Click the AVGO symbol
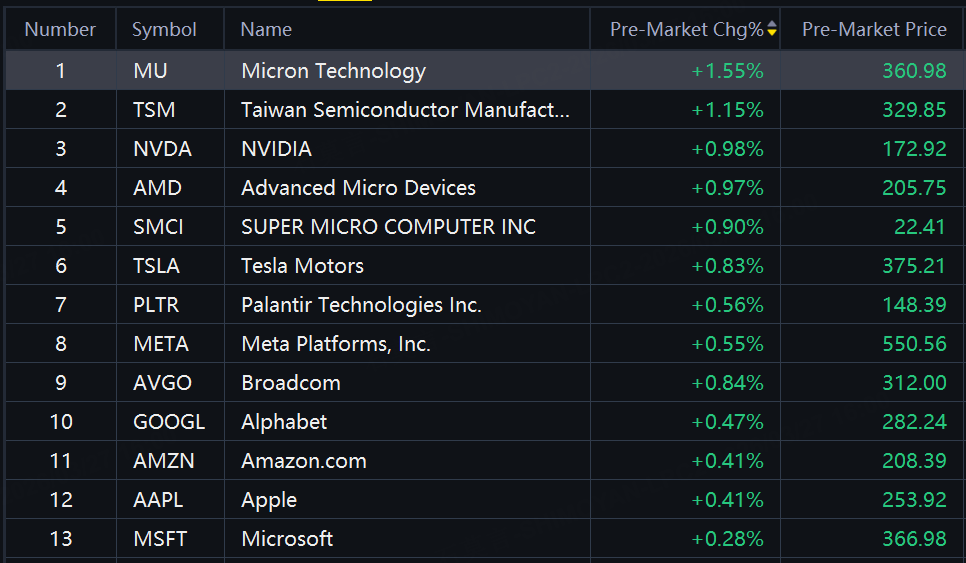This screenshot has width=966, height=563. coord(162,383)
